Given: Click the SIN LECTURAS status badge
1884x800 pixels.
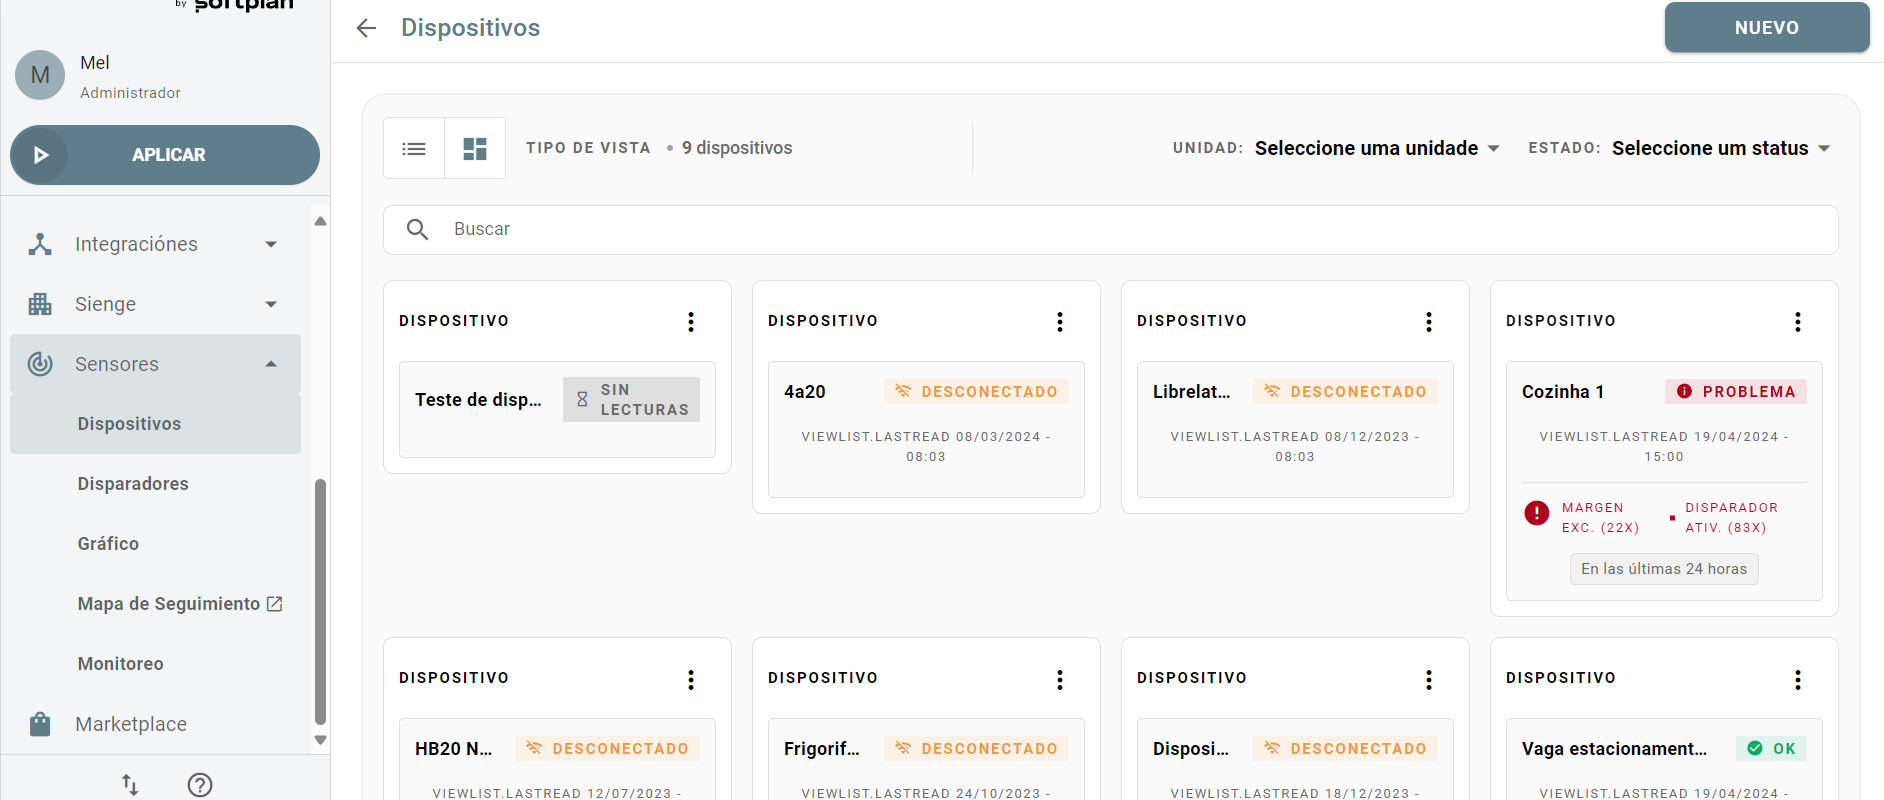Looking at the screenshot, I should [x=631, y=400].
